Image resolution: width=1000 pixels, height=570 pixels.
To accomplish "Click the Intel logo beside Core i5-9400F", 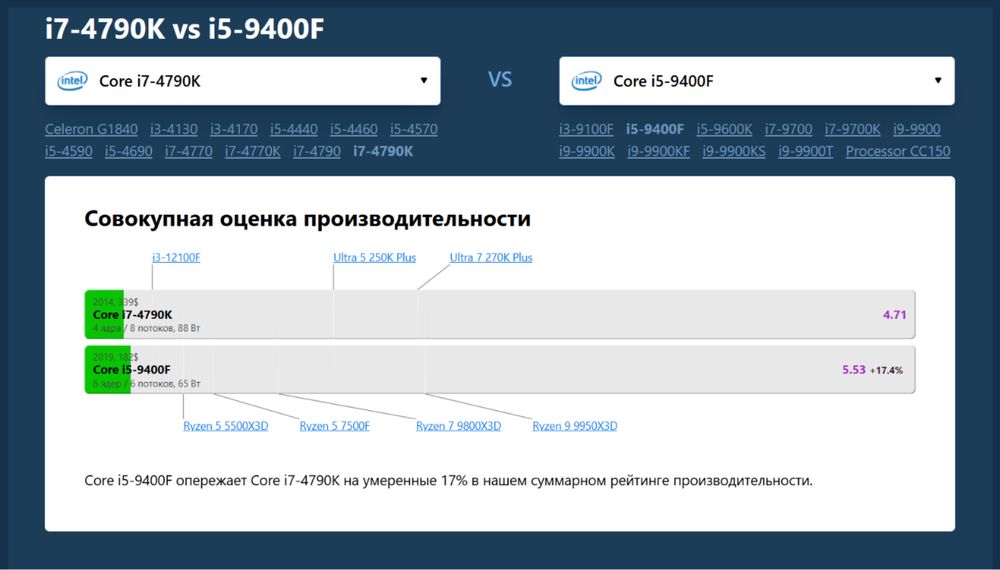I will [586, 81].
